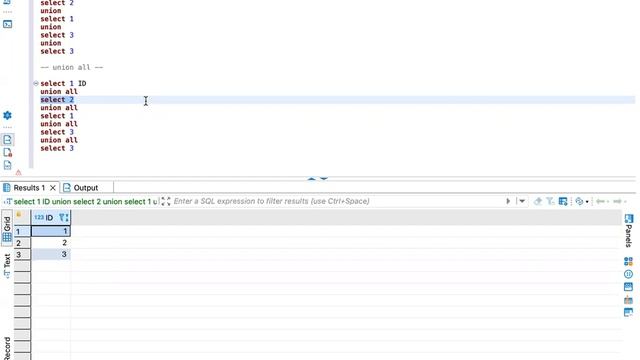
Task: Open the references panel icon with orange pin
Action: coord(628,300)
